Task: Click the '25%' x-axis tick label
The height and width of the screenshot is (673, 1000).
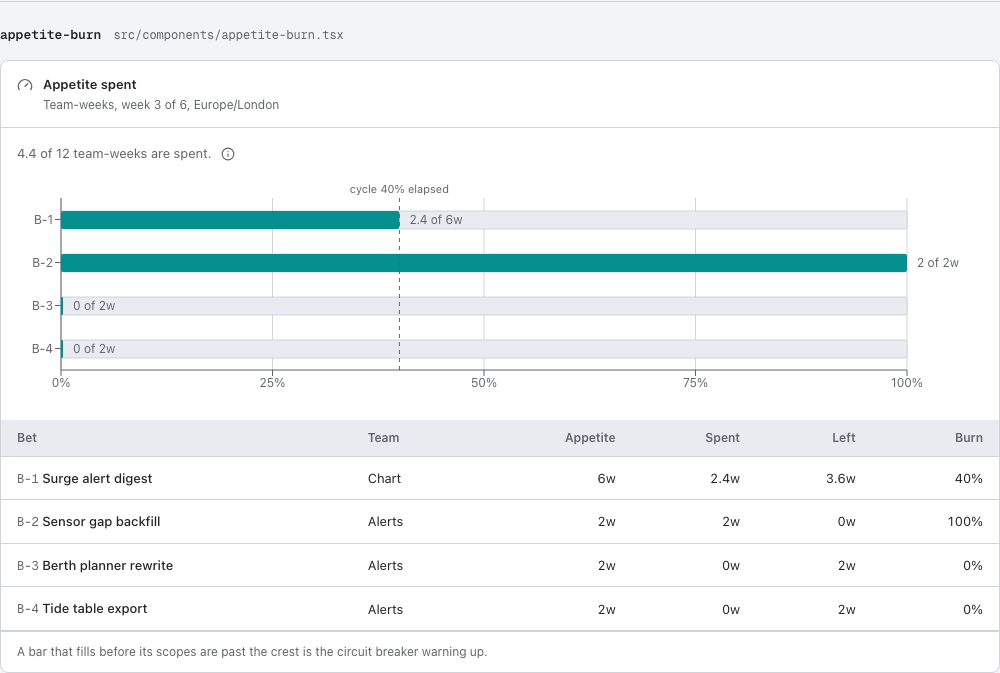Action: (272, 383)
